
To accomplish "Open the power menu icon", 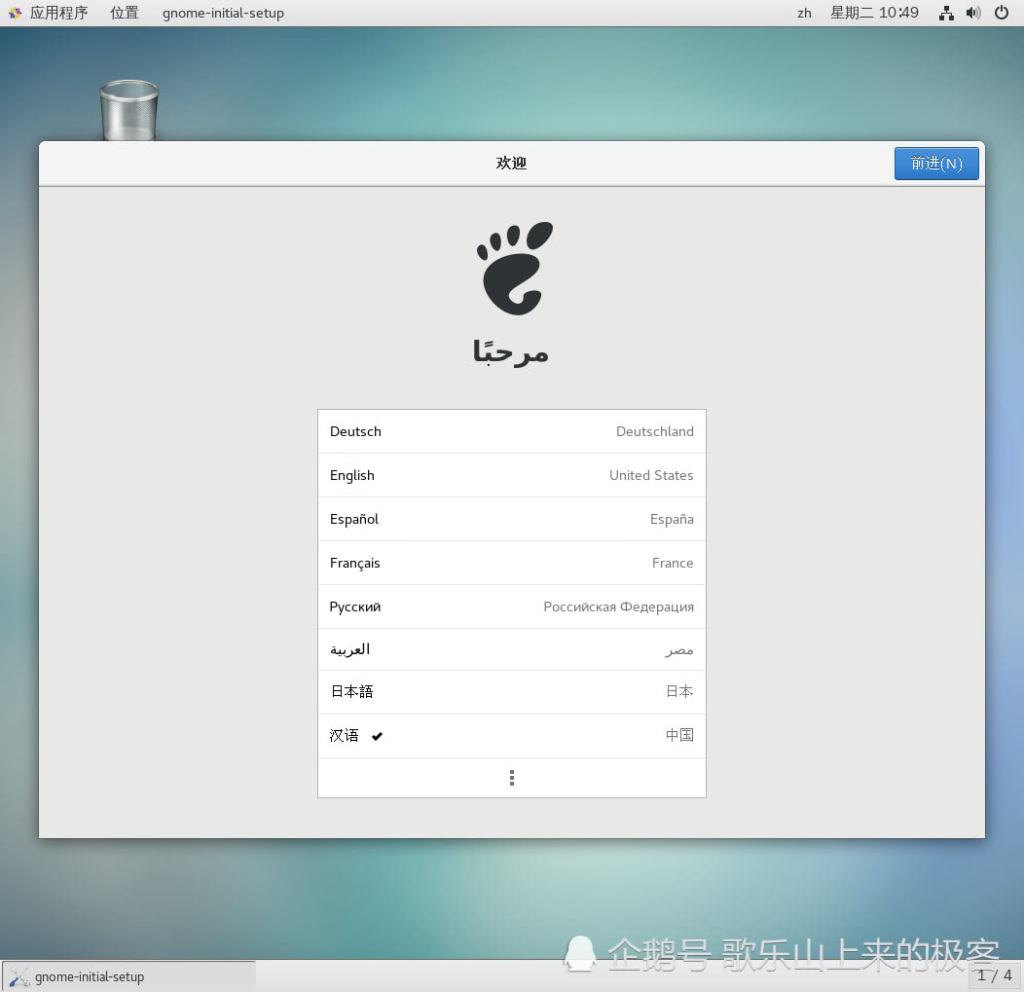I will coord(1001,12).
